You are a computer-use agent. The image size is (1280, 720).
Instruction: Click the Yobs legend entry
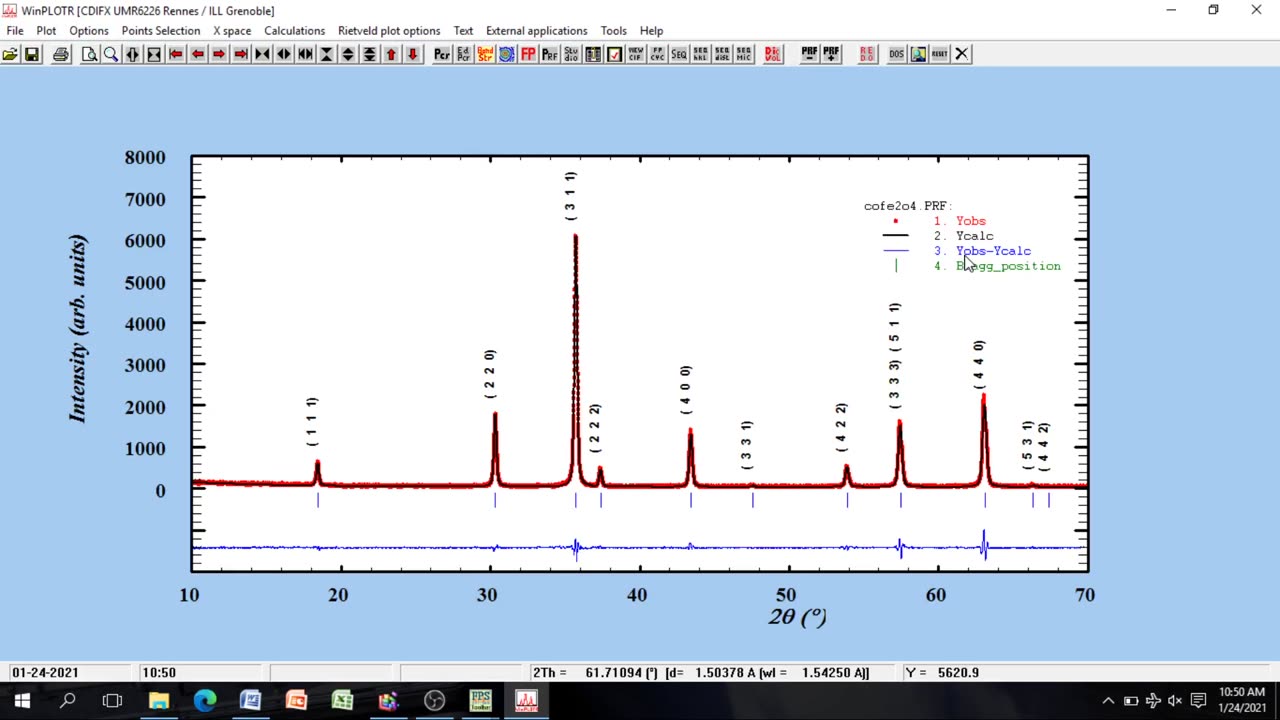(x=971, y=221)
